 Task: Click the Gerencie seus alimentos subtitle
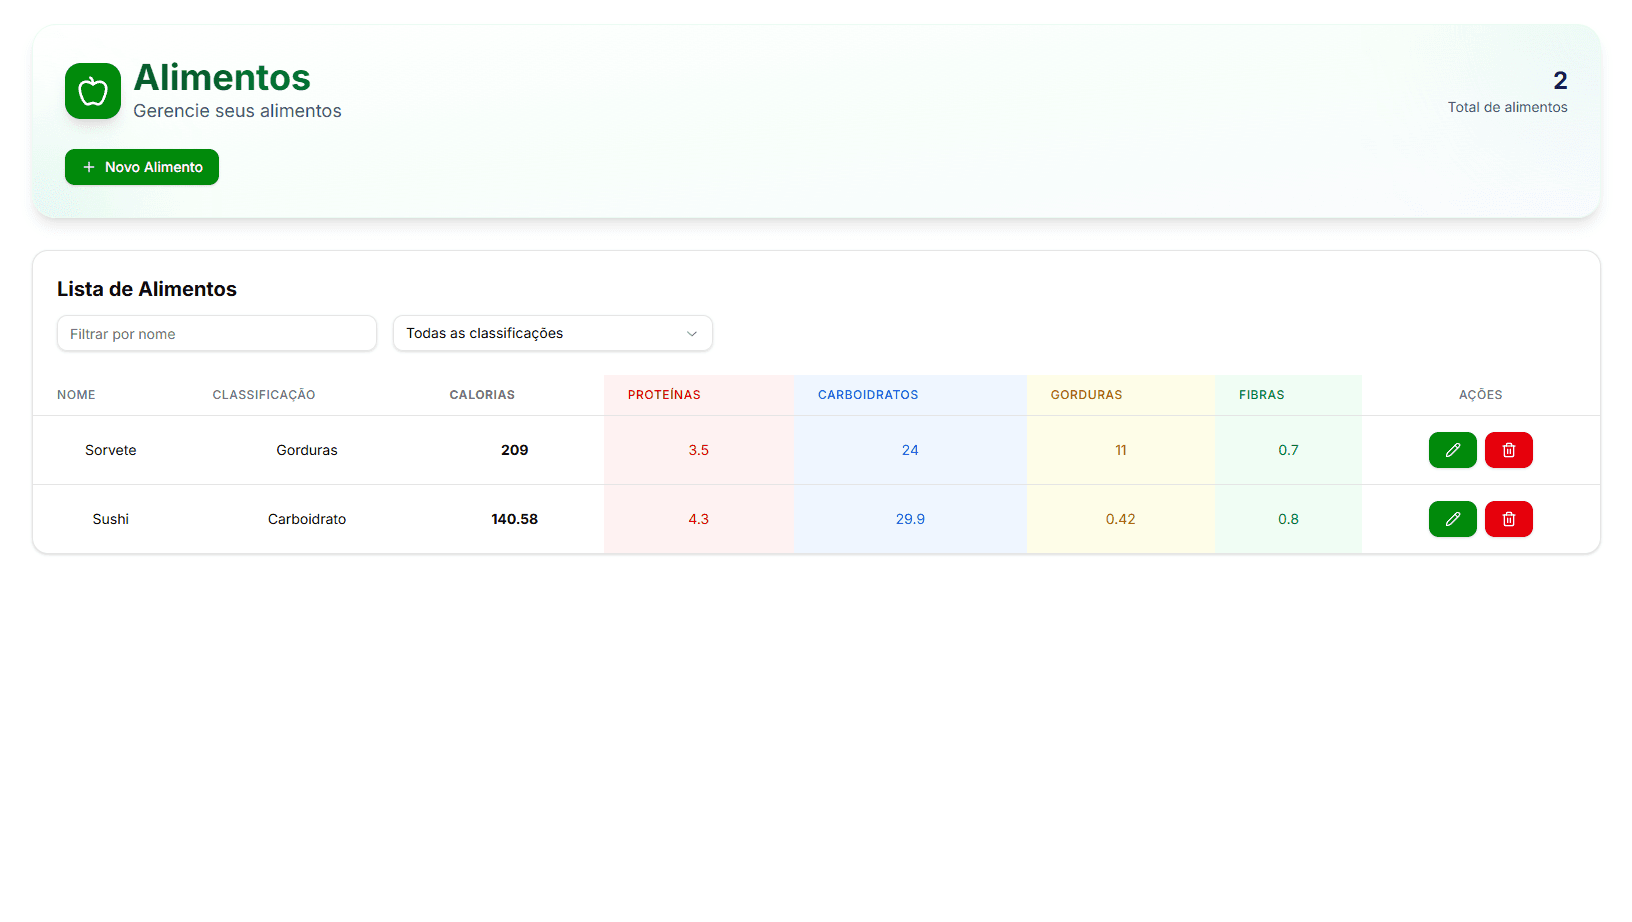pyautogui.click(x=237, y=111)
